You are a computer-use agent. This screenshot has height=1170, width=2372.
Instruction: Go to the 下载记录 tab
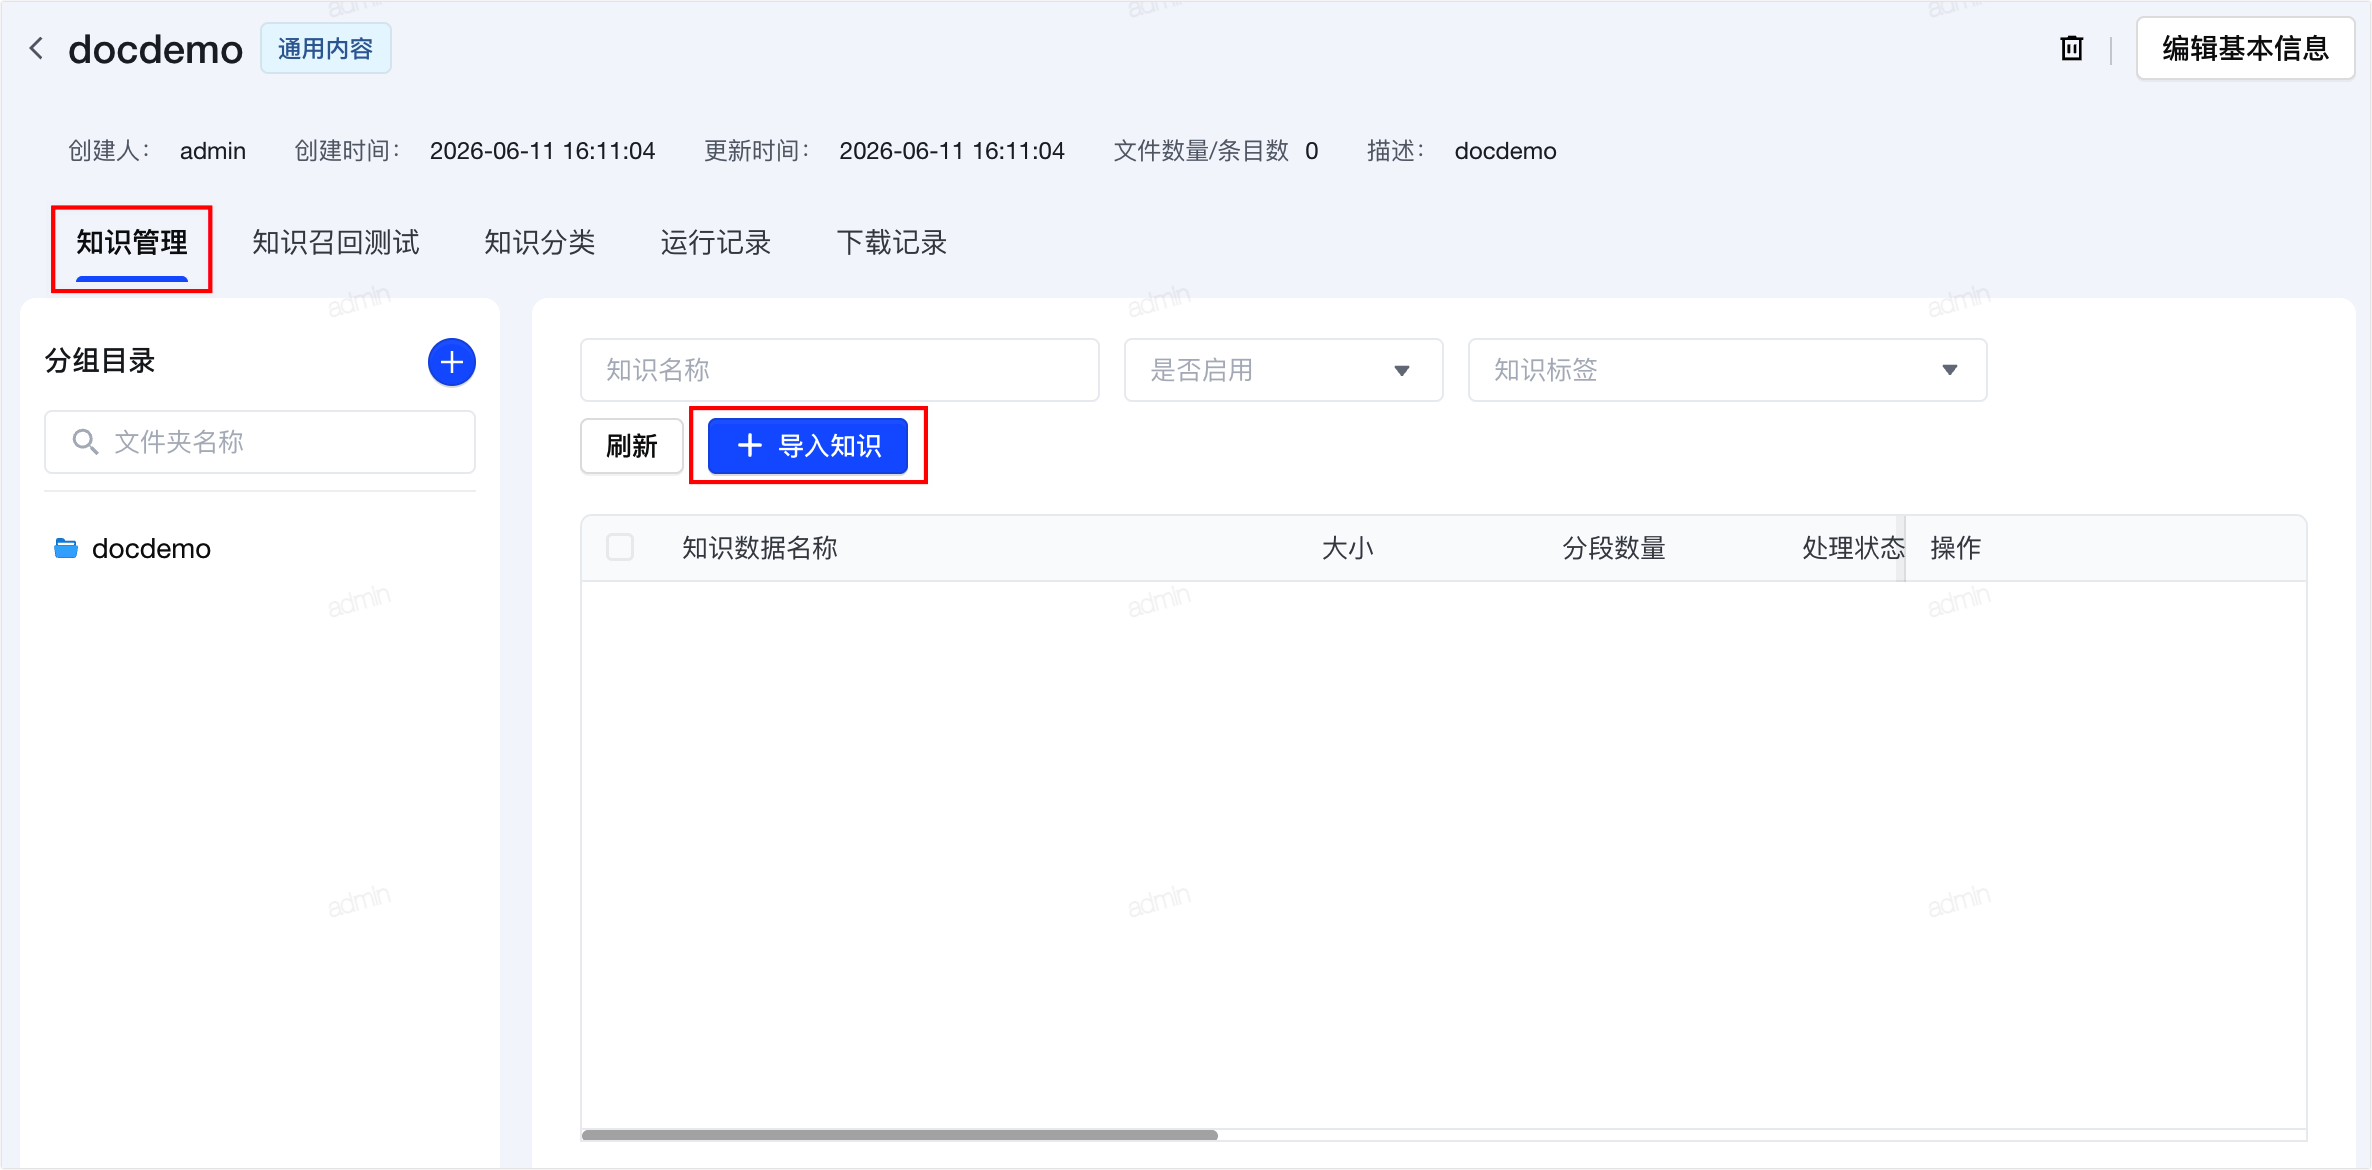pyautogui.click(x=892, y=243)
